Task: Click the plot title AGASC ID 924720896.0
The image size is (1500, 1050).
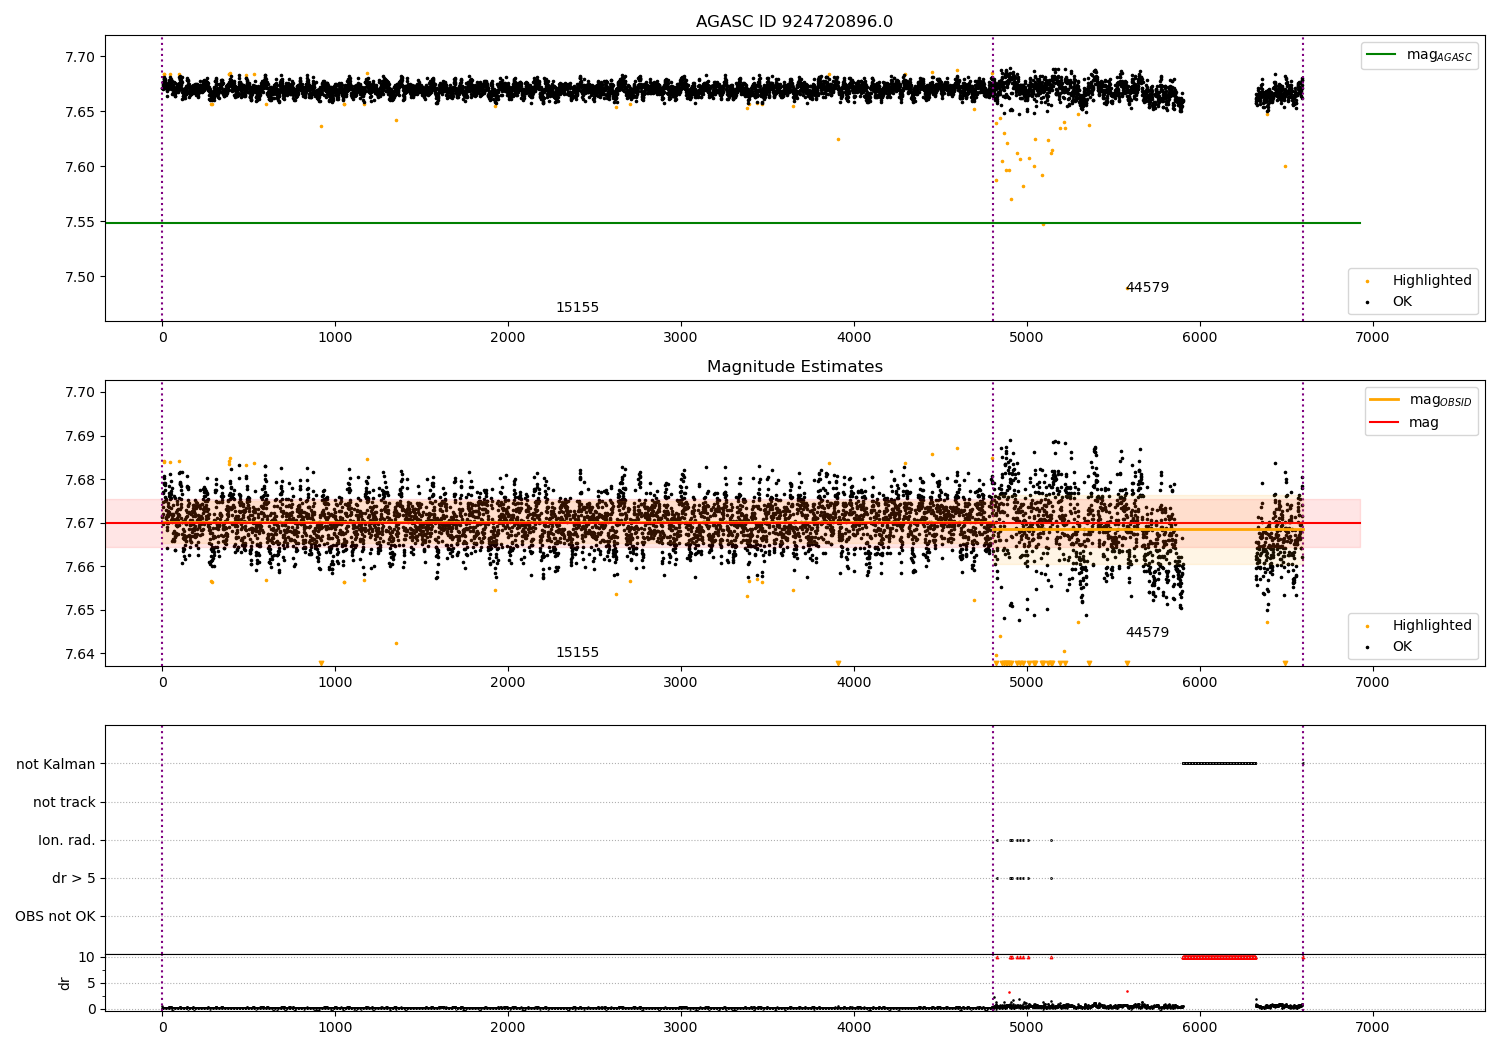Action: [x=794, y=22]
